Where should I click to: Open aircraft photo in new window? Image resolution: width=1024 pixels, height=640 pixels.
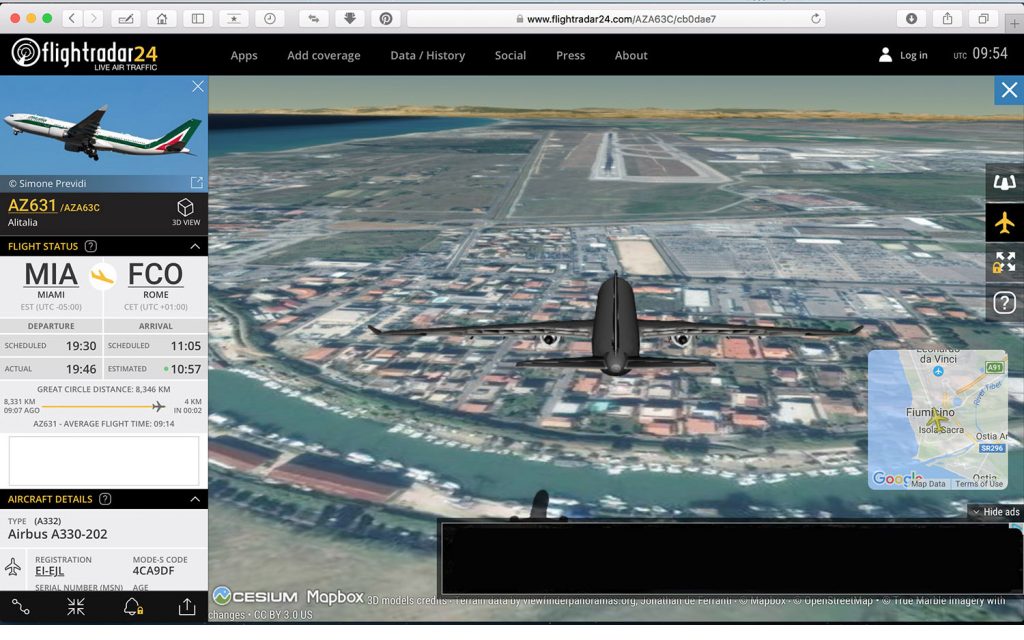(x=197, y=183)
